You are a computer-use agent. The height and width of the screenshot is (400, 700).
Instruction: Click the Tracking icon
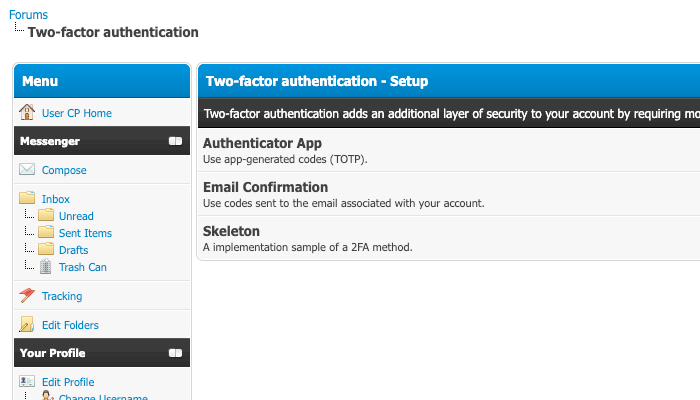coord(27,296)
